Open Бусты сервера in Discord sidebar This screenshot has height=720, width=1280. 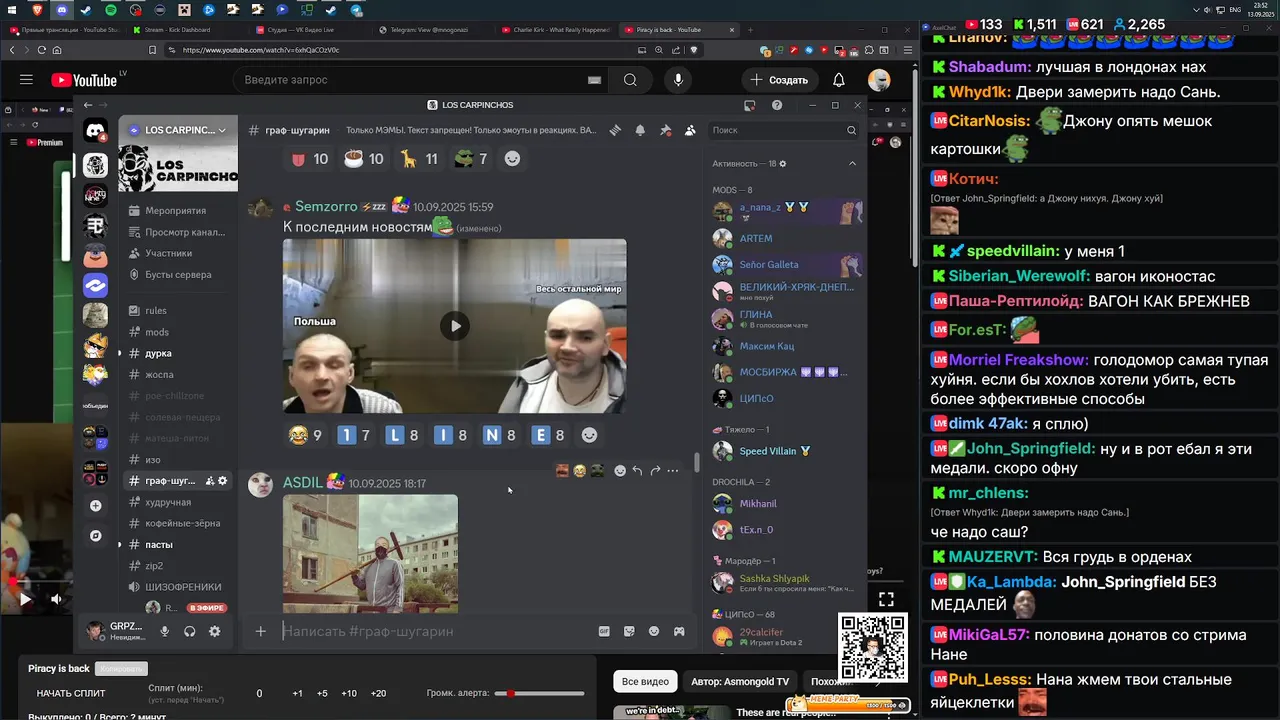point(178,274)
